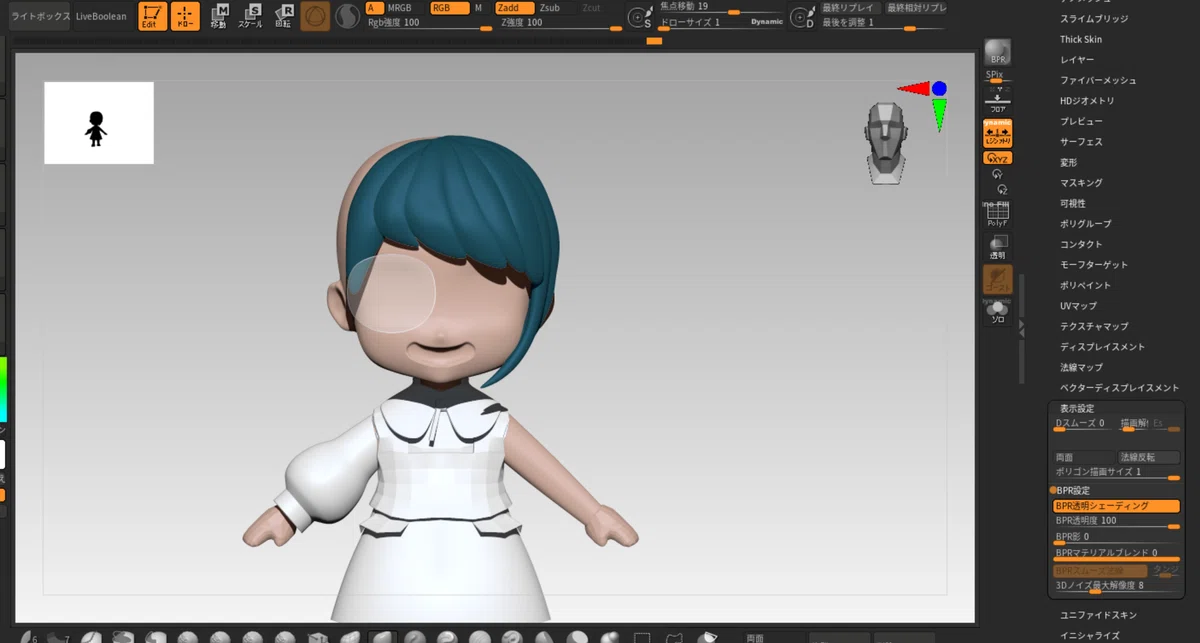This screenshot has width=1200, height=643.
Task: Toggle Dynamic draw size
Action: click(767, 22)
